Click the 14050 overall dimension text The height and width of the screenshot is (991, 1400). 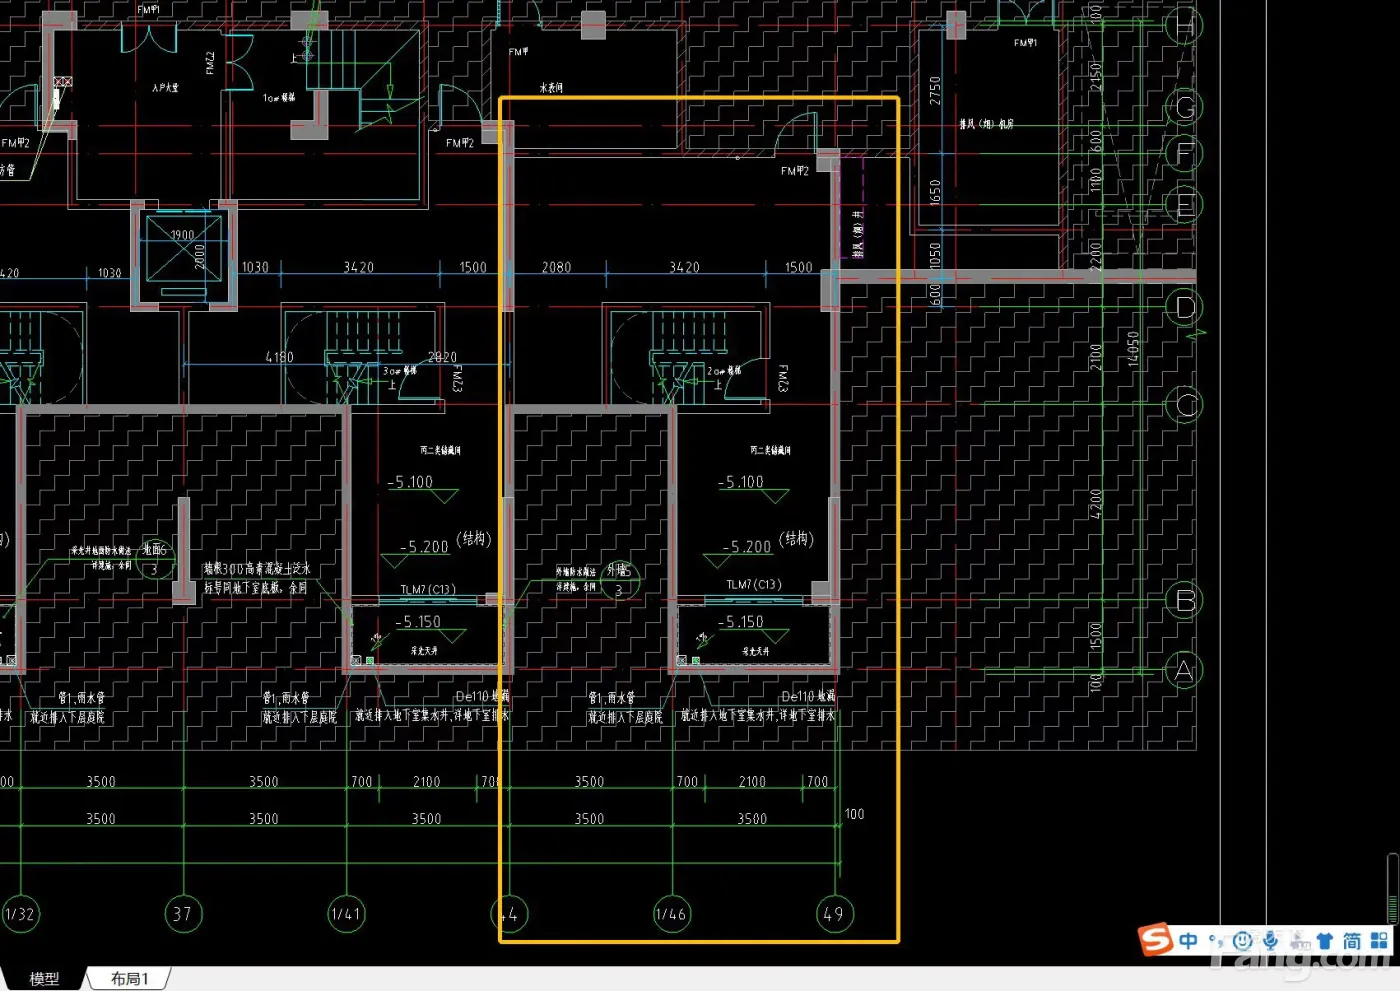click(x=1133, y=350)
